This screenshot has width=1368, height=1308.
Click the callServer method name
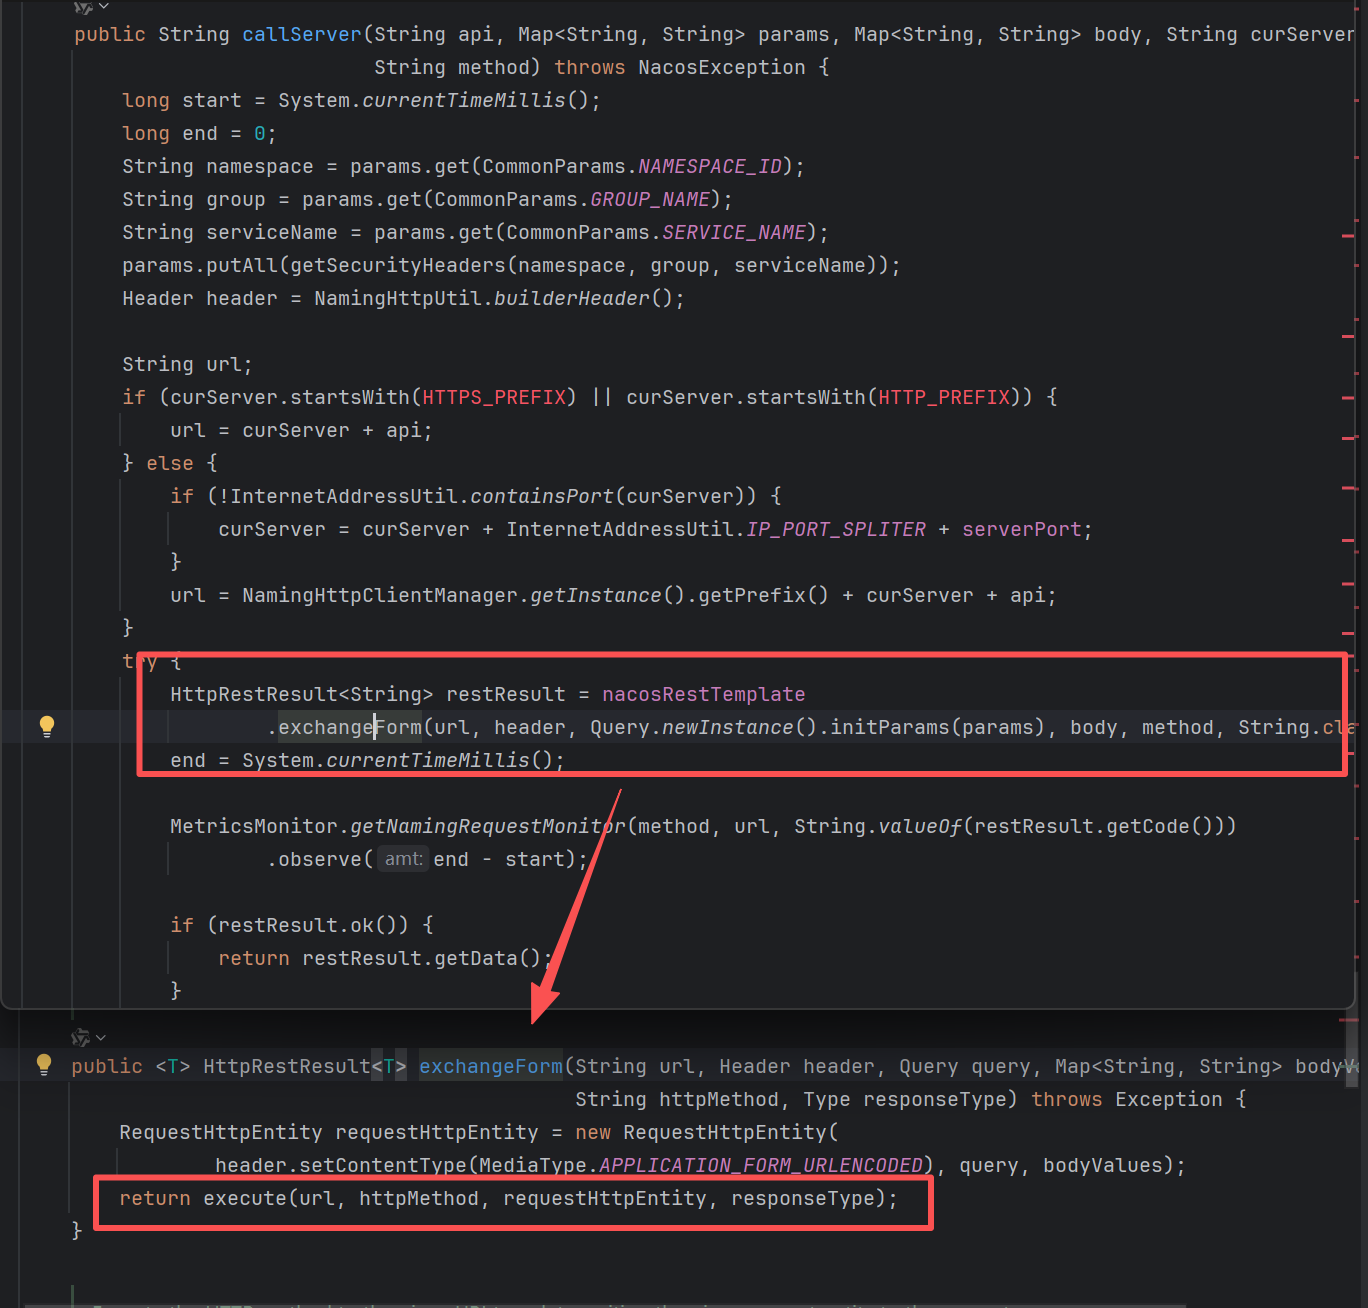point(301,35)
